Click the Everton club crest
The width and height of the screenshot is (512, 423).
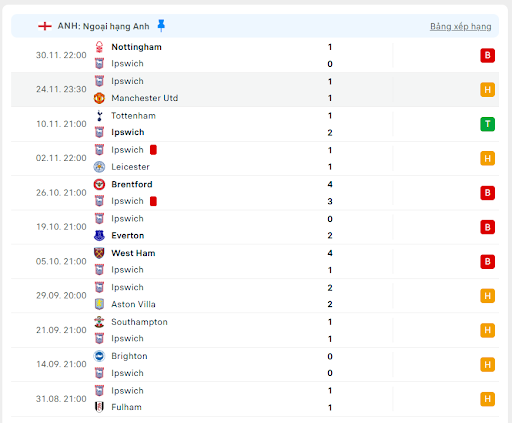click(x=99, y=236)
